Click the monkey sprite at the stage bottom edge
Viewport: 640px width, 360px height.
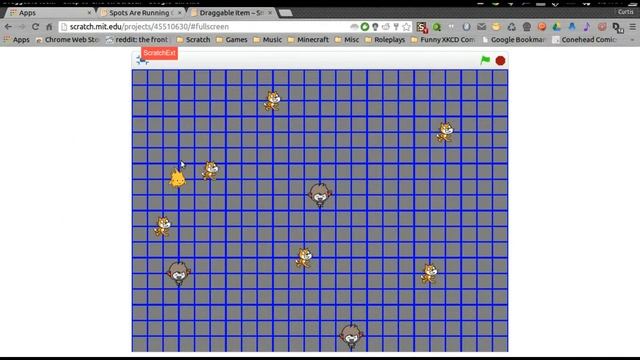point(351,336)
